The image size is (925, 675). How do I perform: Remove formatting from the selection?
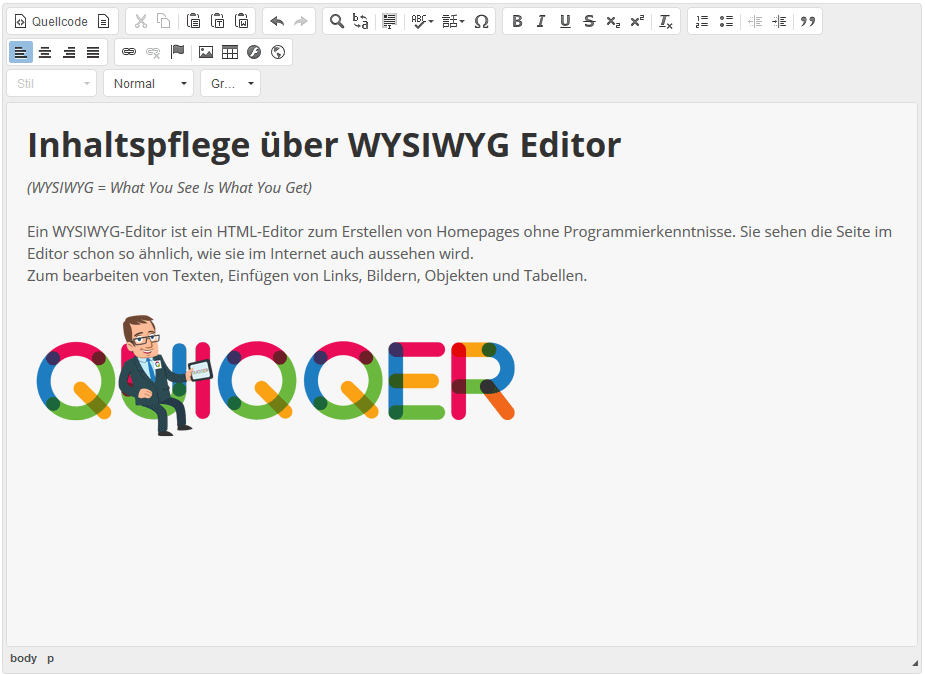coord(666,22)
